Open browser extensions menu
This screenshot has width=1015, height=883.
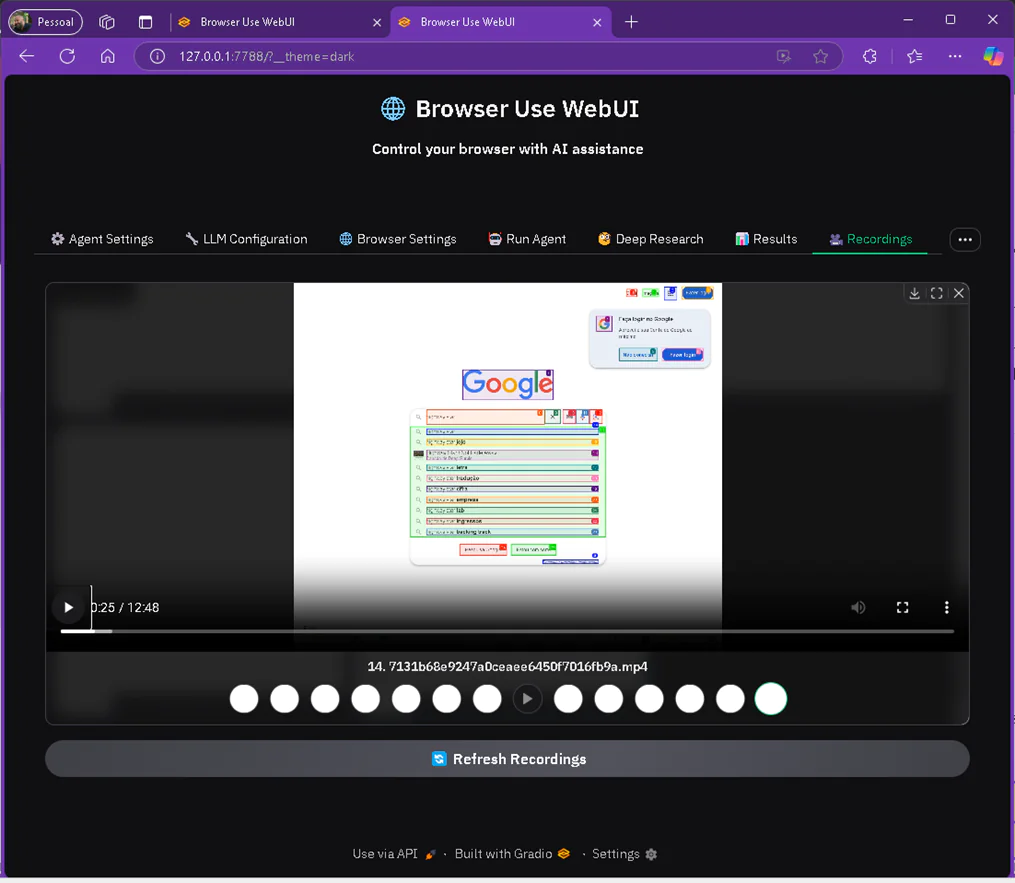tap(870, 56)
